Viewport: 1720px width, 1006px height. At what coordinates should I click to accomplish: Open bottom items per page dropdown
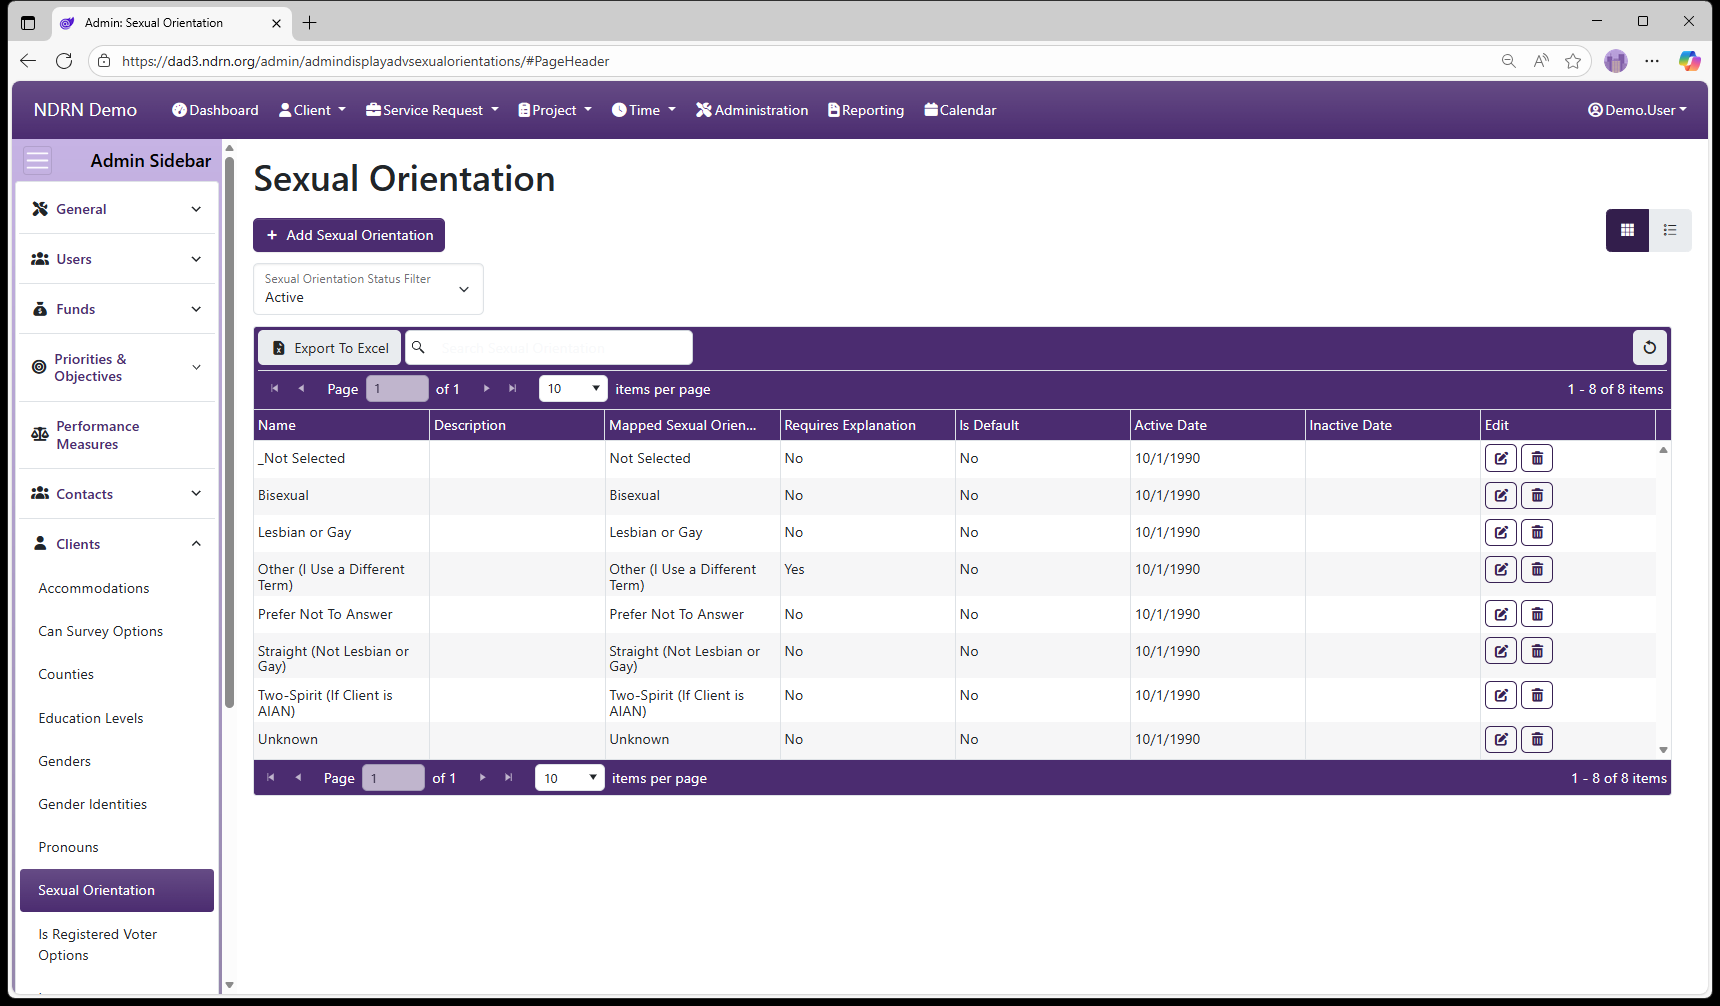click(570, 778)
